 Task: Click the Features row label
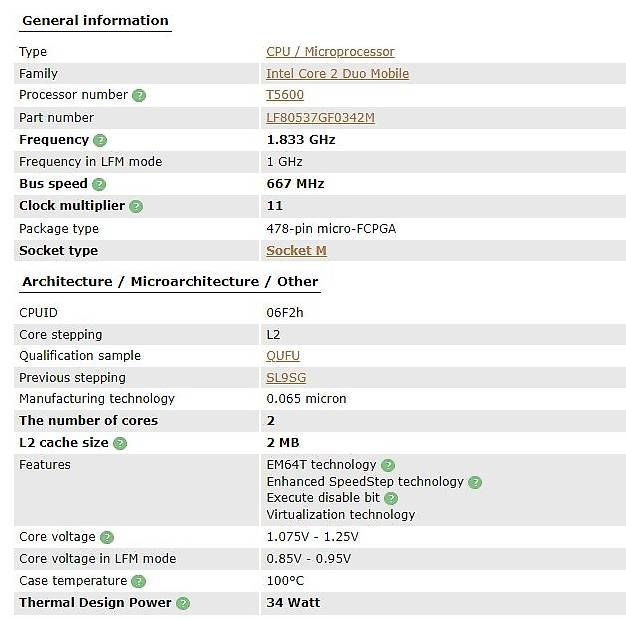(45, 465)
